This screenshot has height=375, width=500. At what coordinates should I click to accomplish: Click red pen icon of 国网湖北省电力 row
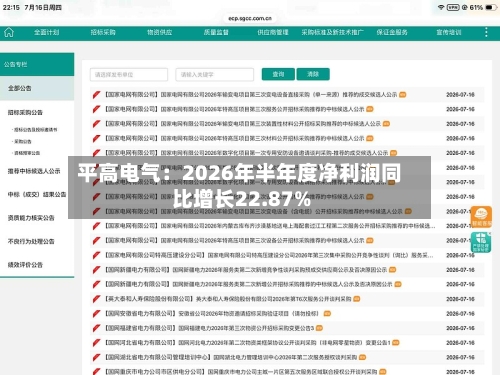[96, 357]
